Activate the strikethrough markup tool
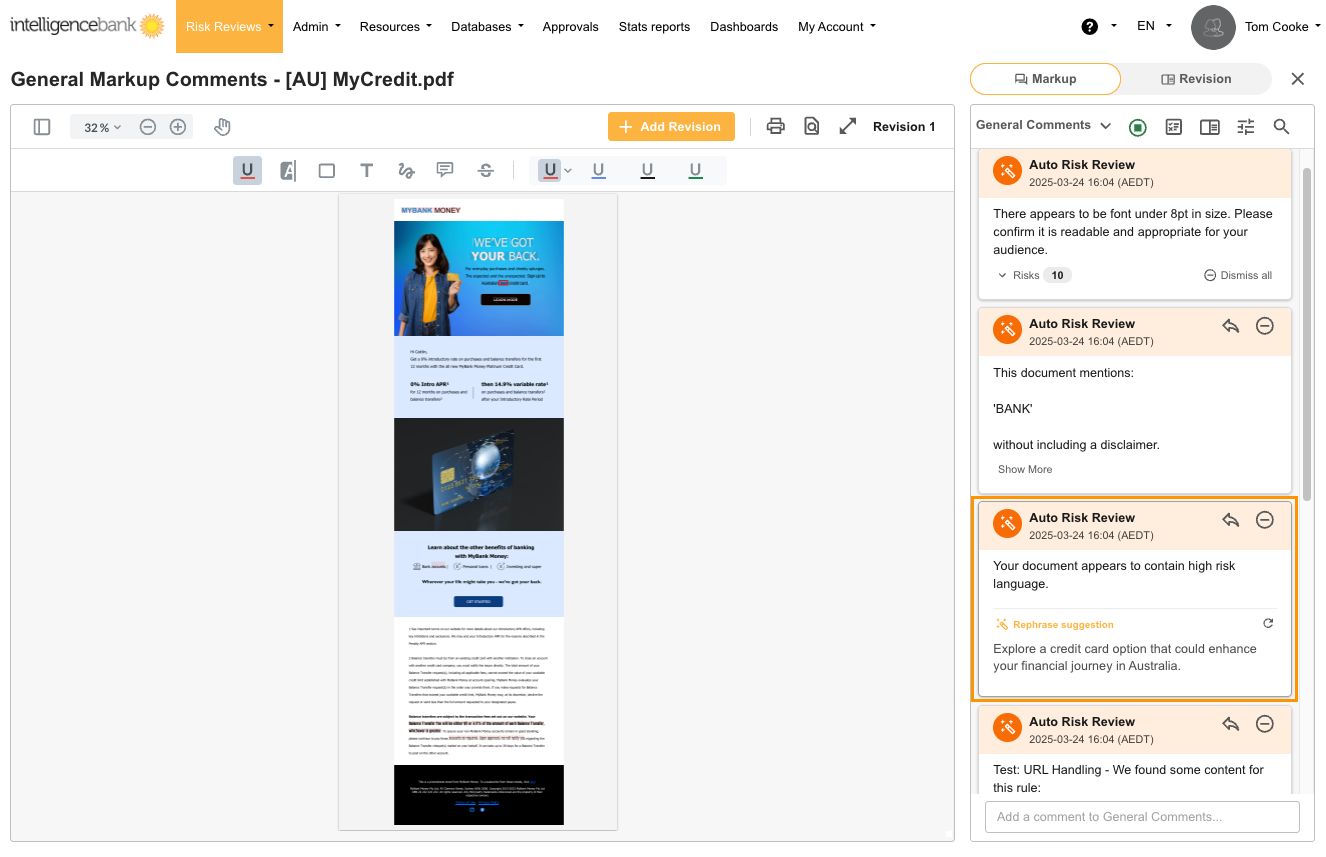 (x=486, y=171)
